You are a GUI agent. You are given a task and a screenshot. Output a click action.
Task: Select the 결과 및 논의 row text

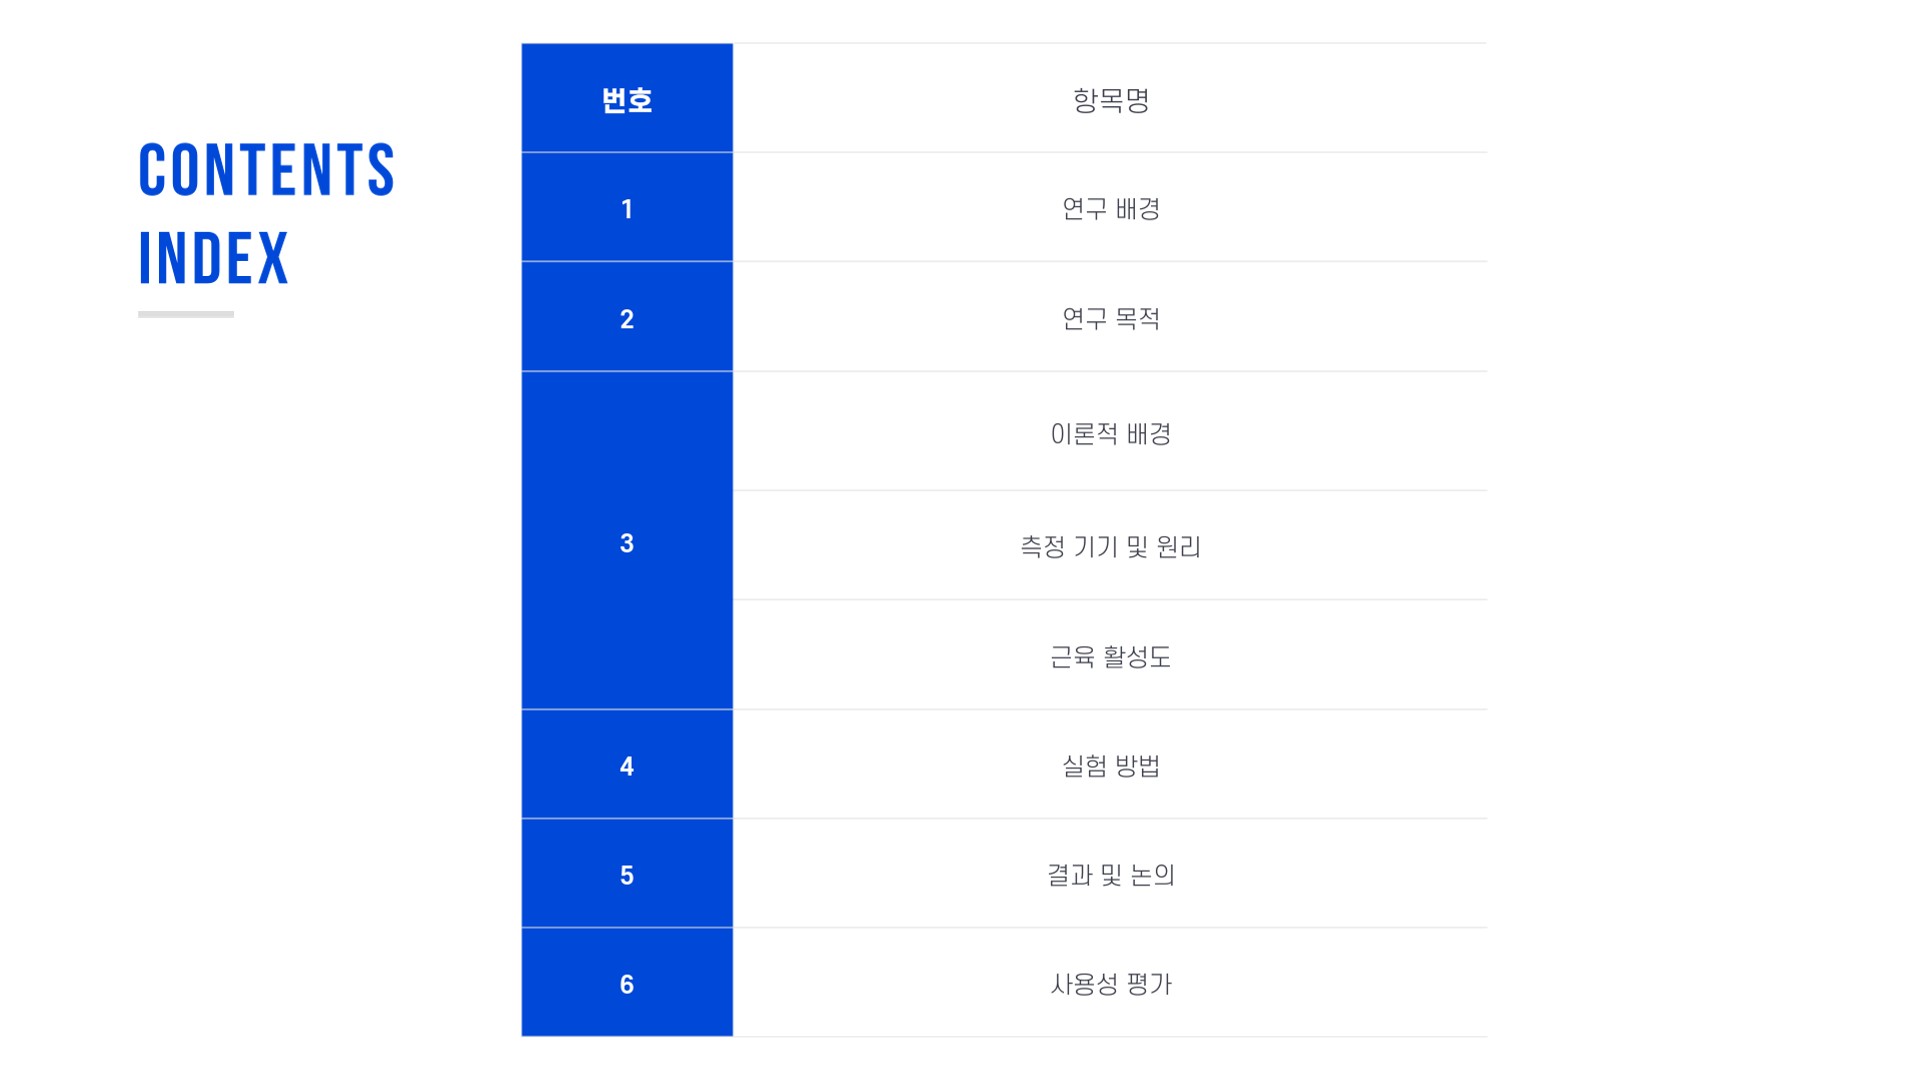coord(1110,874)
